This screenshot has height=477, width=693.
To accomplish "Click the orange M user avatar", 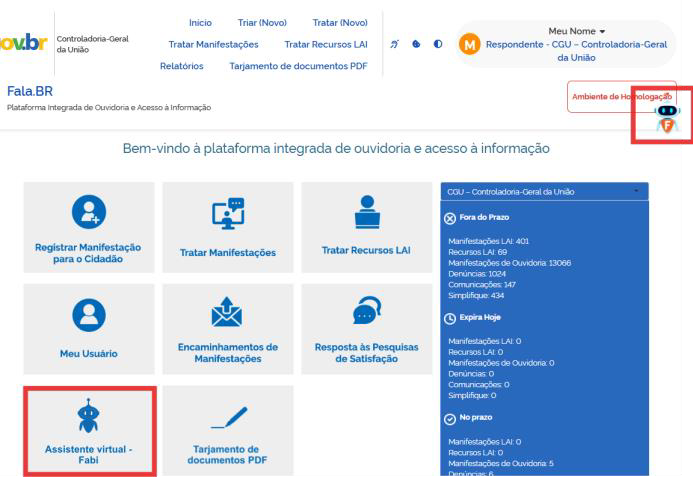I will point(469,44).
